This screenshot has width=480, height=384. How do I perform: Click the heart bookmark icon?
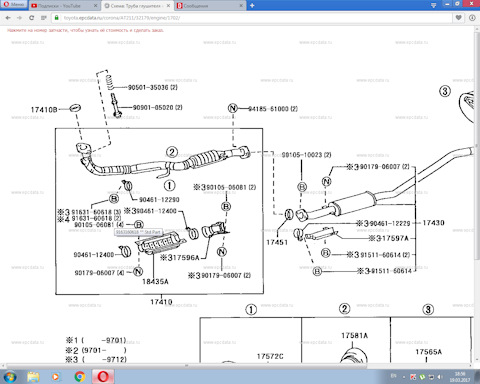[x=459, y=18]
